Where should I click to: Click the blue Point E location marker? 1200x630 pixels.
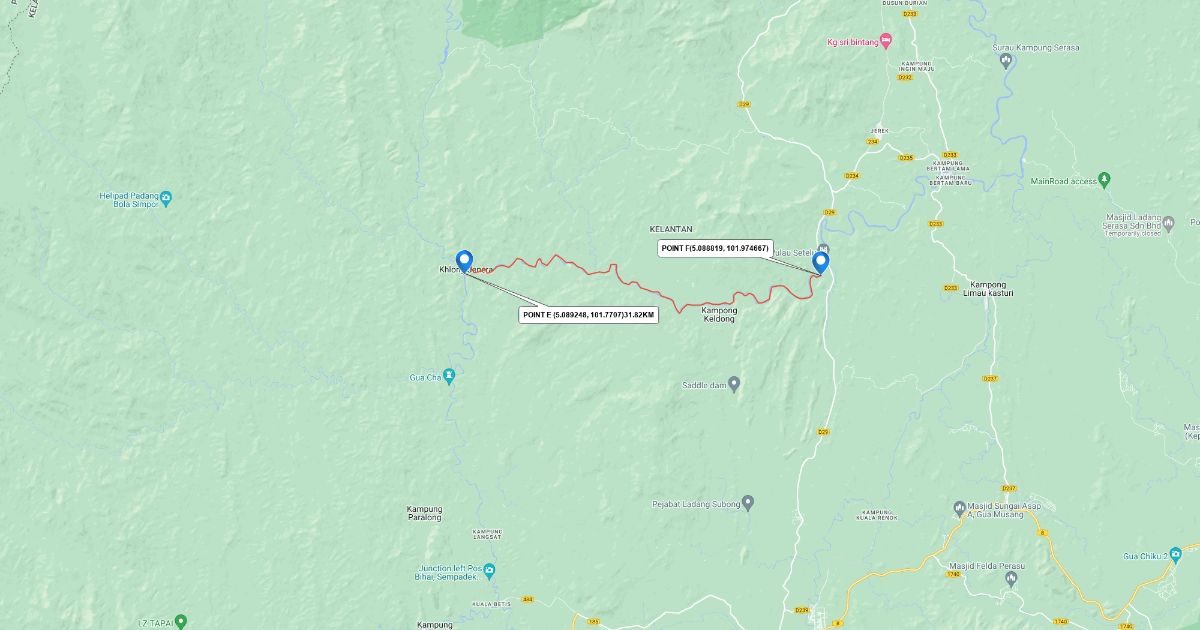click(464, 261)
